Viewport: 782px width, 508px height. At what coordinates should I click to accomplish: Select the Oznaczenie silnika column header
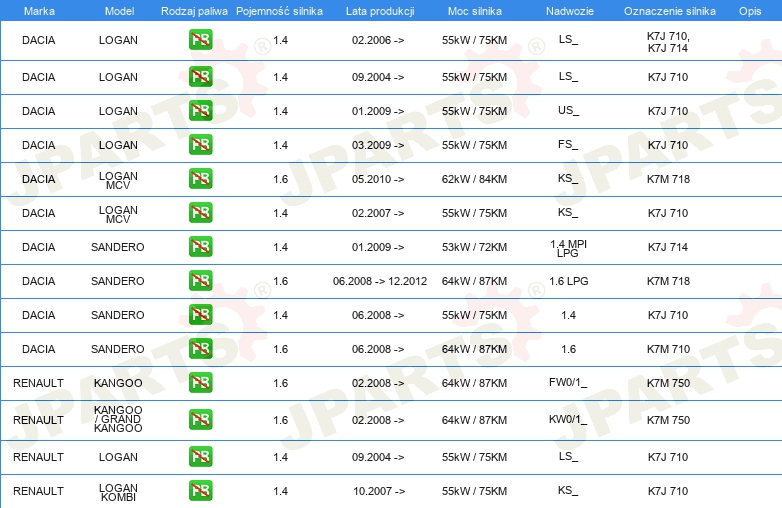click(x=668, y=10)
